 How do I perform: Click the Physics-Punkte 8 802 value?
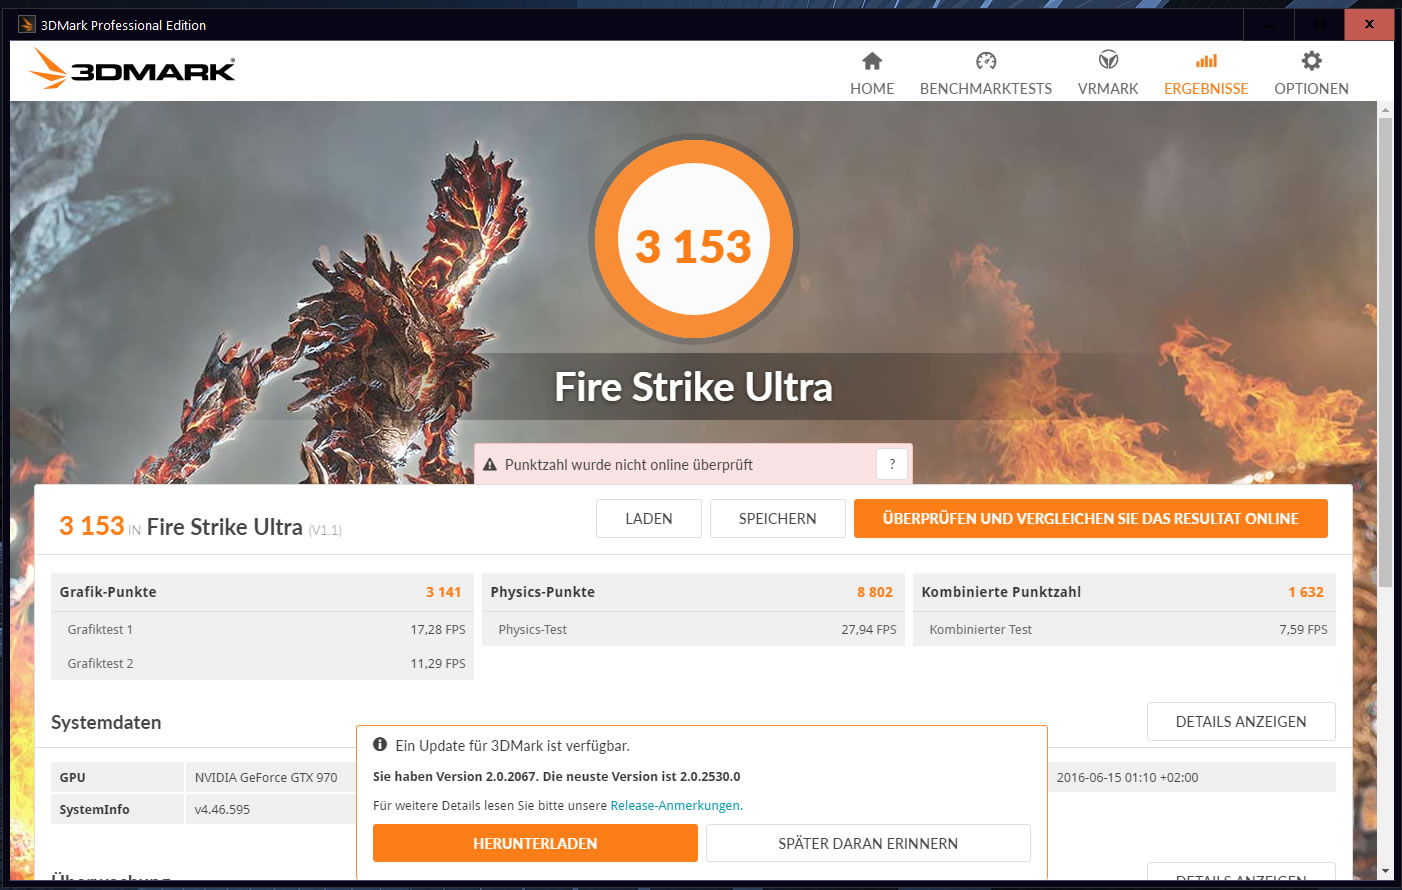[874, 592]
